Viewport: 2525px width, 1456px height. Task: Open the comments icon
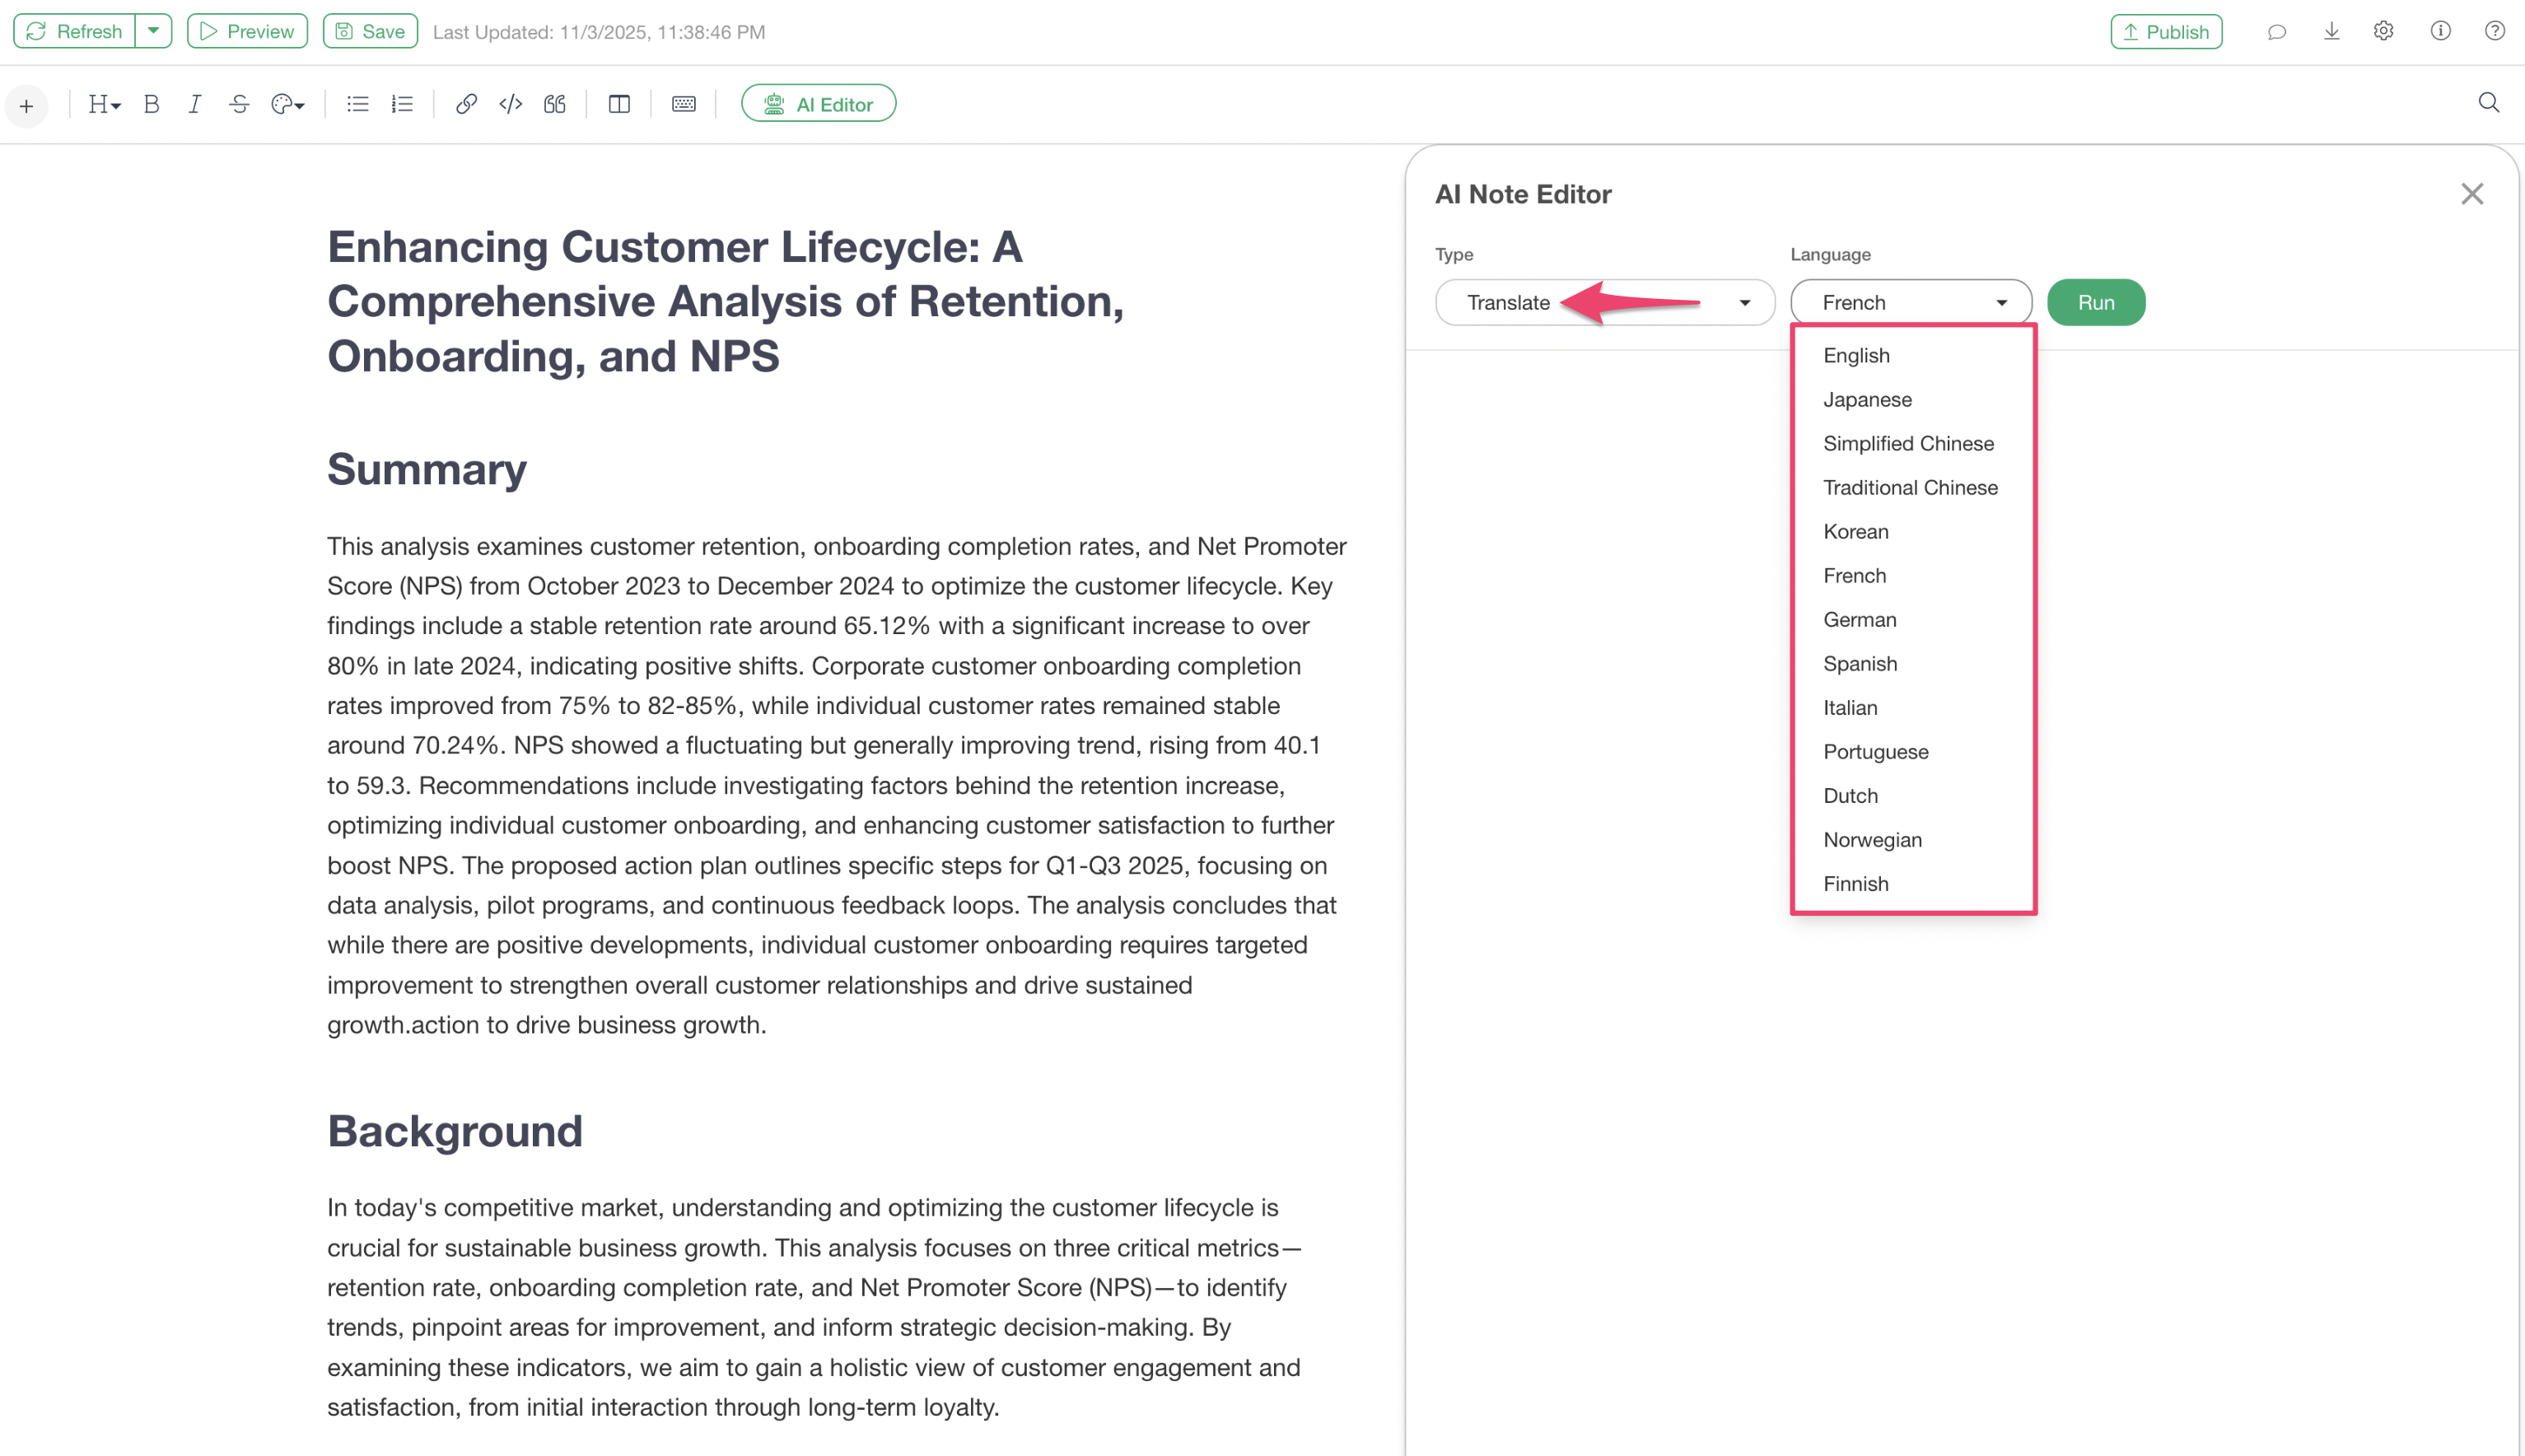(x=2277, y=32)
